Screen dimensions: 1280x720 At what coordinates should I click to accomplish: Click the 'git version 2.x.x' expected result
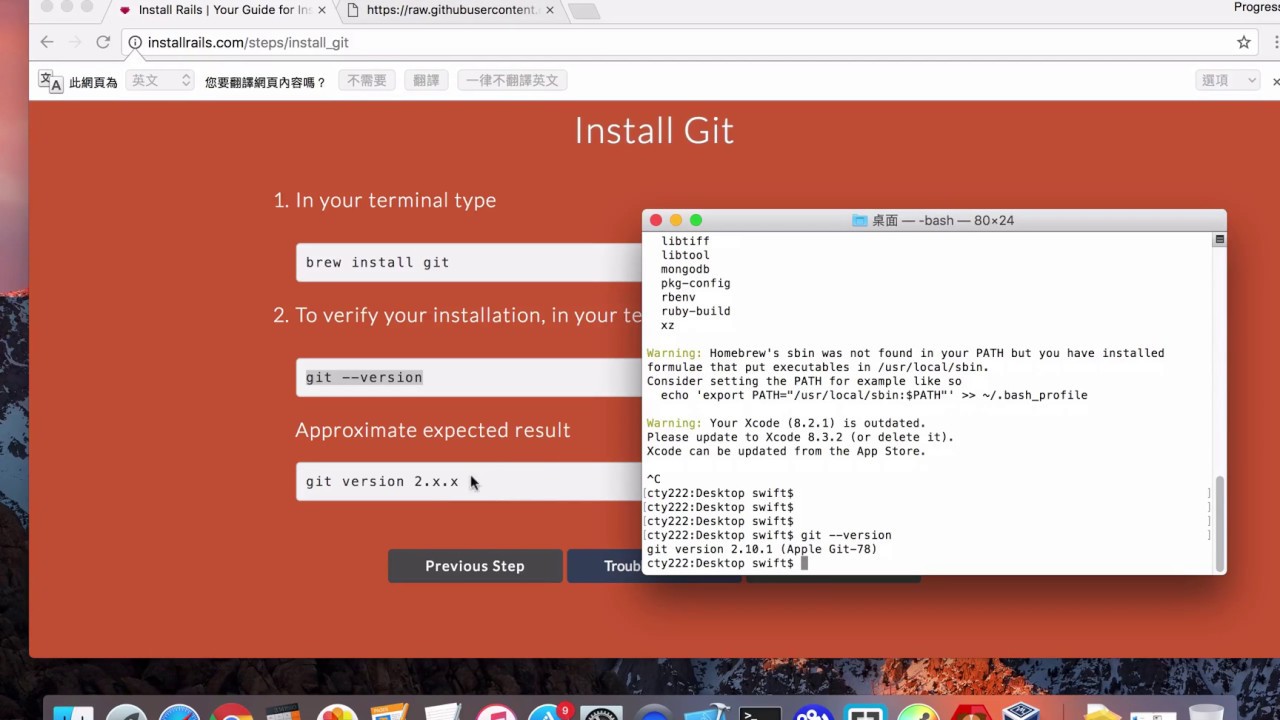pos(382,481)
